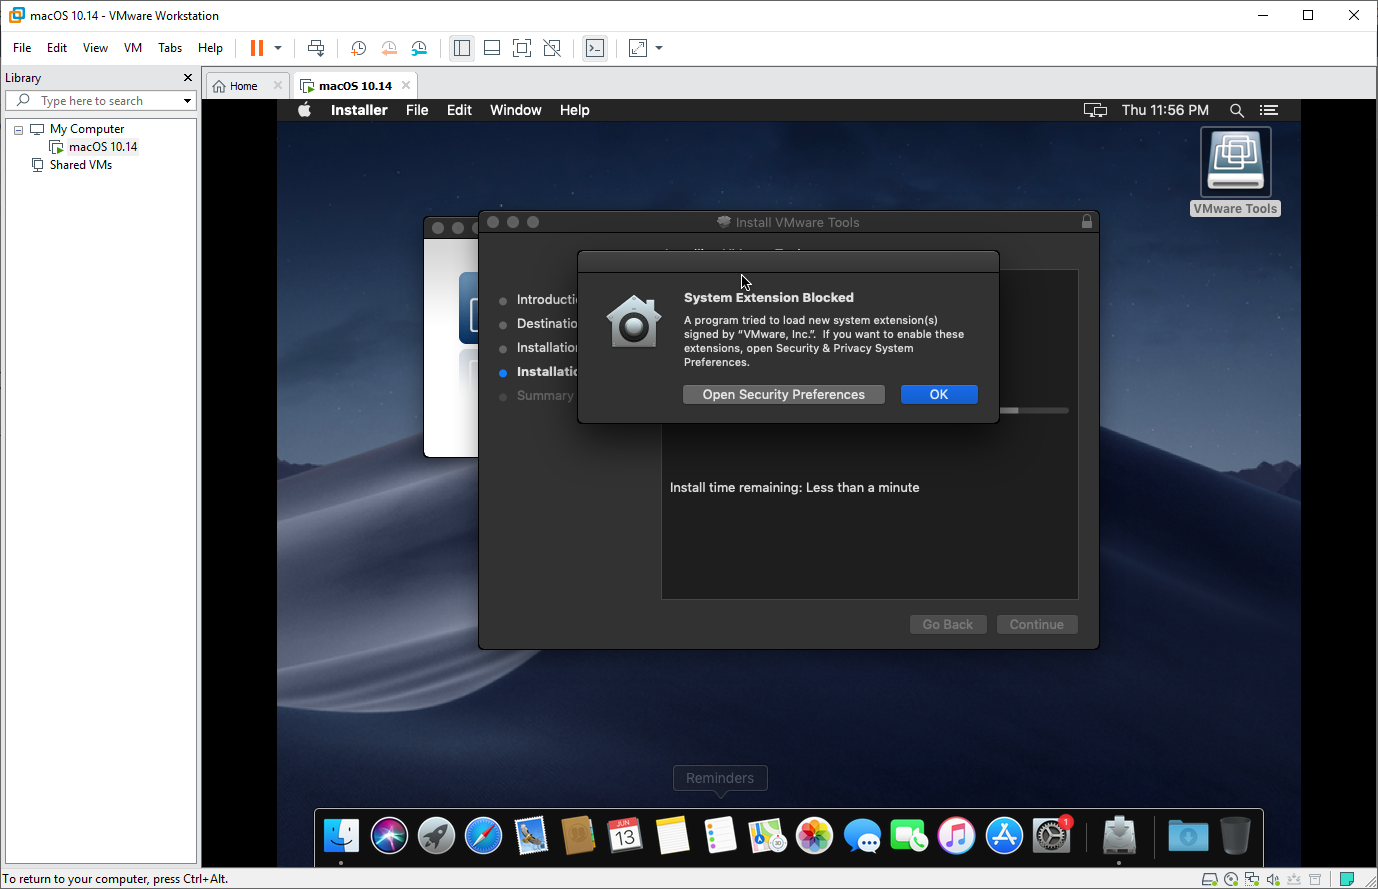Screen dimensions: 1378x889
Task: Toggle the thumbnail bar display
Action: 491,47
